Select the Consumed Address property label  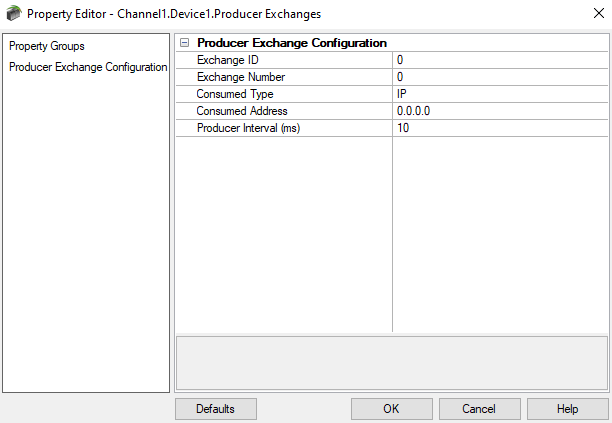(242, 111)
